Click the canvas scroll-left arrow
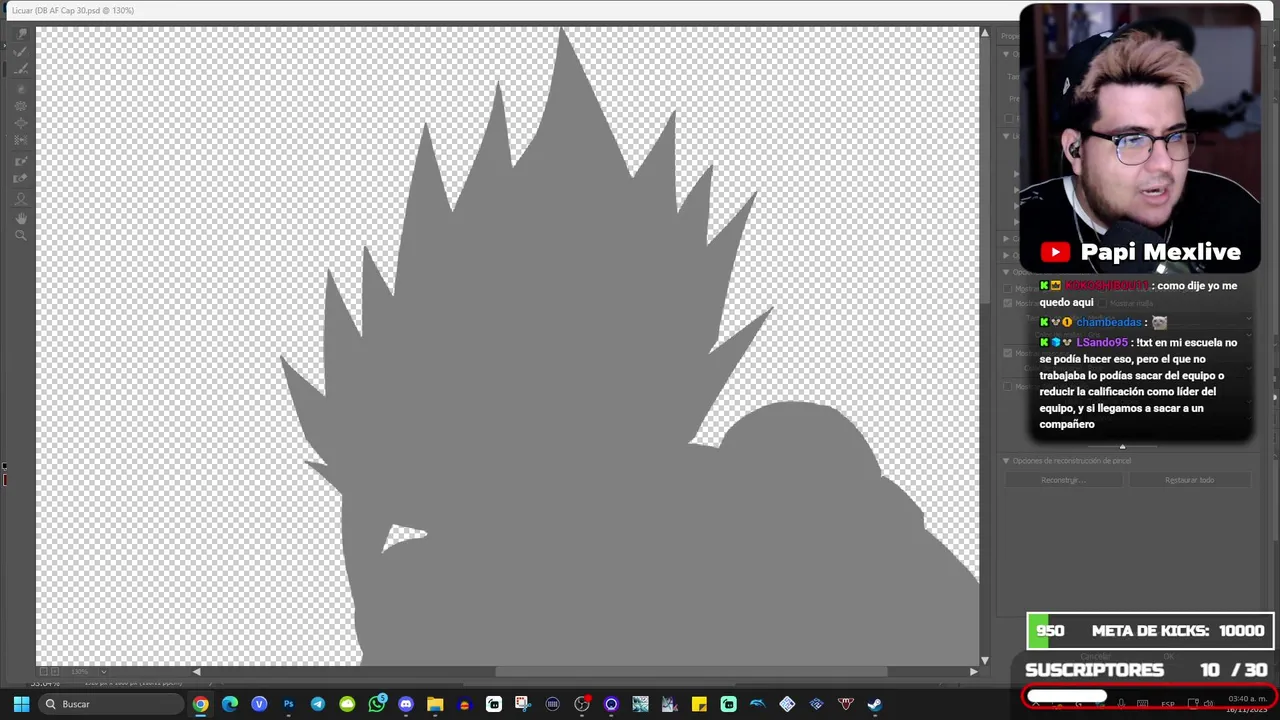The height and width of the screenshot is (720, 1280). pyautogui.click(x=196, y=672)
